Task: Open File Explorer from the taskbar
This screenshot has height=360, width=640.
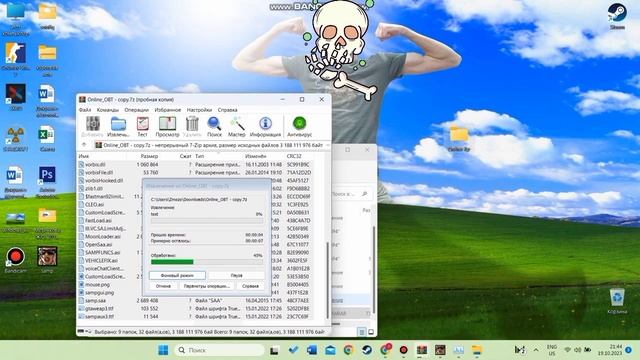Action: [477, 350]
